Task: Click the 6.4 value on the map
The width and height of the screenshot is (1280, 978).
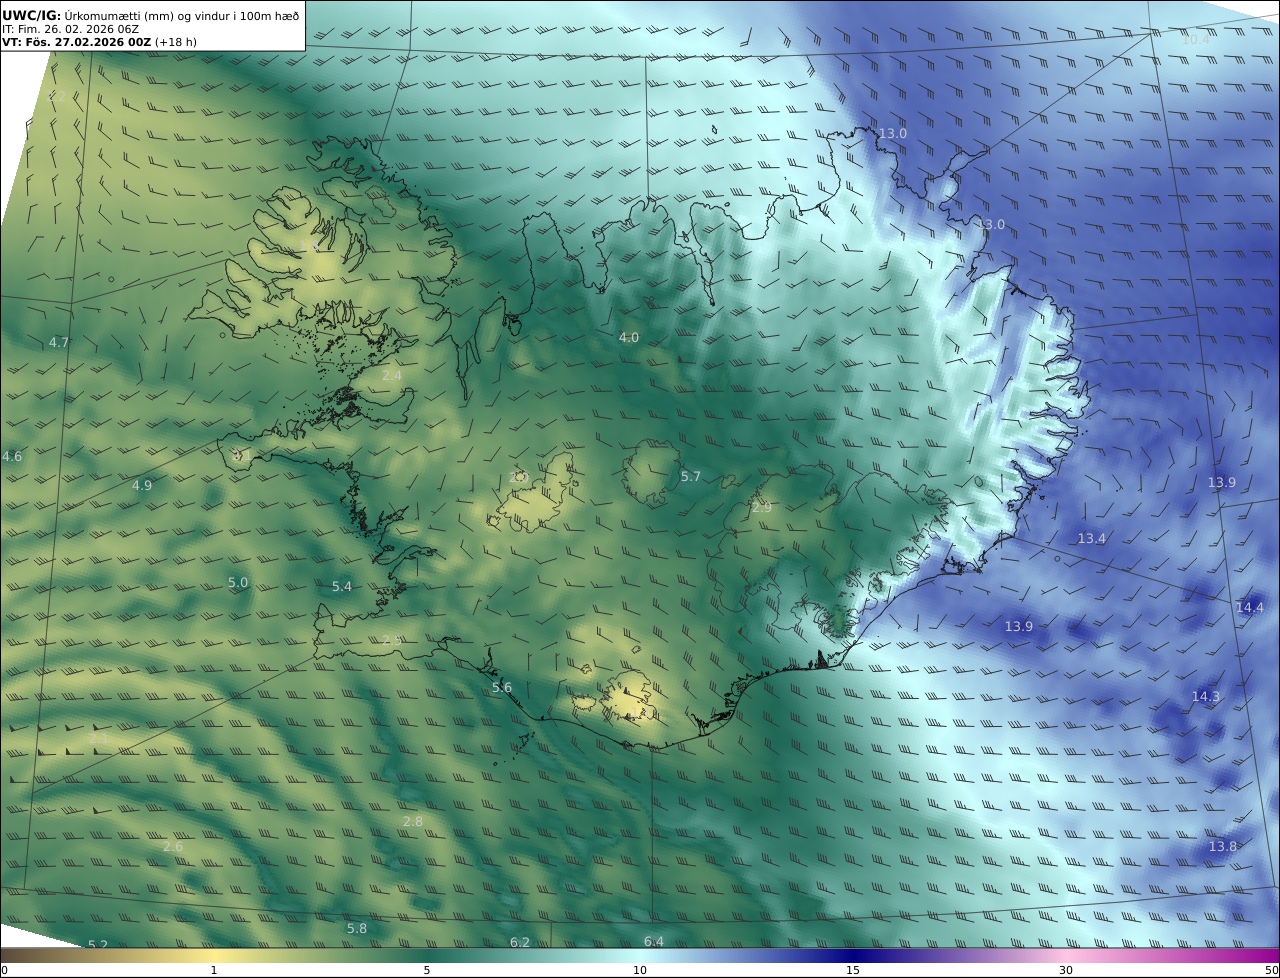Action: point(654,941)
